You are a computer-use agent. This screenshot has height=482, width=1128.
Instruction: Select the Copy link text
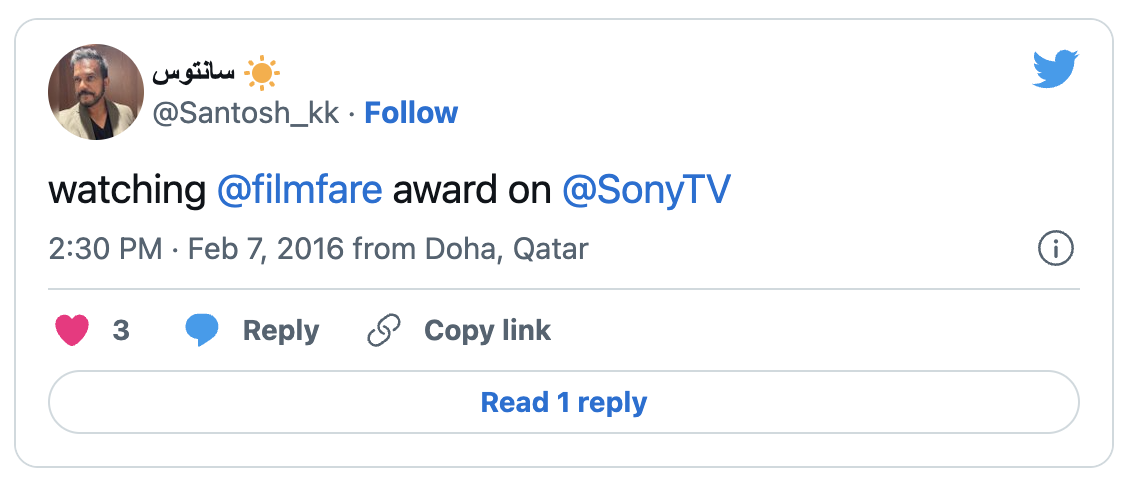pos(487,331)
